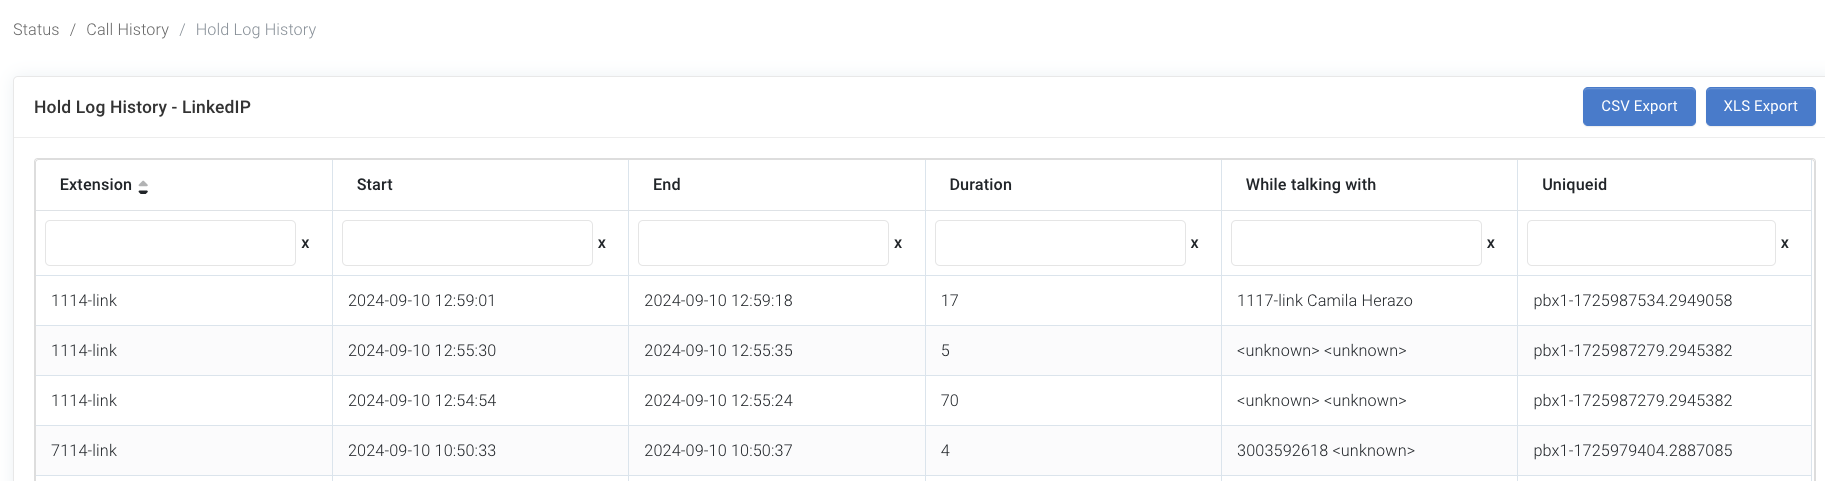This screenshot has width=1825, height=481.
Task: Clear the Start filter with its x
Action: coord(601,243)
